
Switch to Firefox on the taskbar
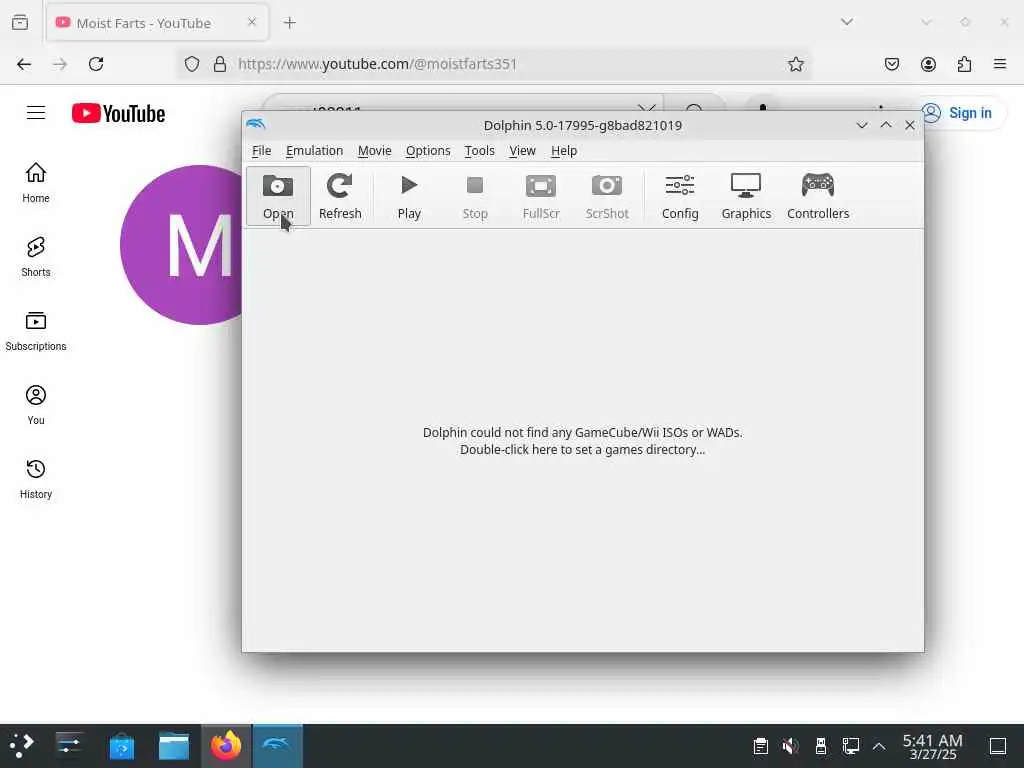[226, 746]
